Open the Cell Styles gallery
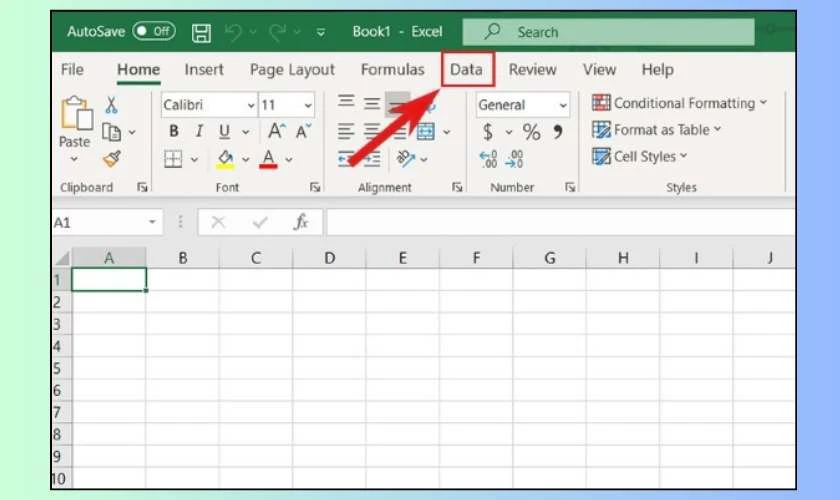Image resolution: width=840 pixels, height=500 pixels. (x=640, y=156)
